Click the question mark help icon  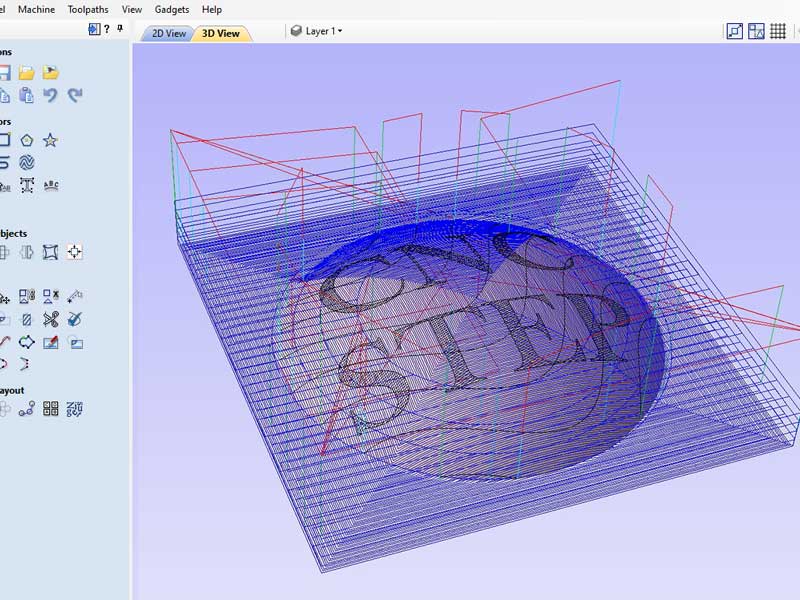click(x=106, y=30)
